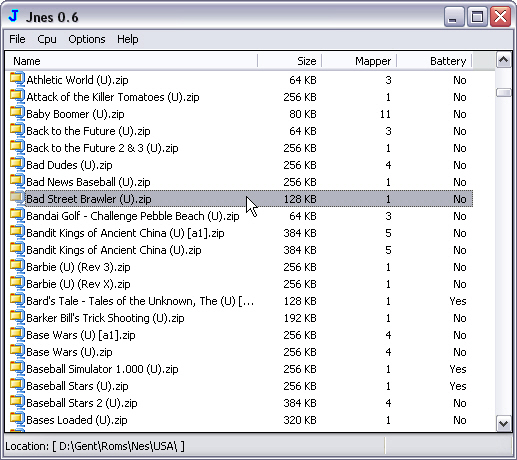Select Baseball Stars 2 (U).zip
Viewport: 517px width, 460px height.
[82, 403]
